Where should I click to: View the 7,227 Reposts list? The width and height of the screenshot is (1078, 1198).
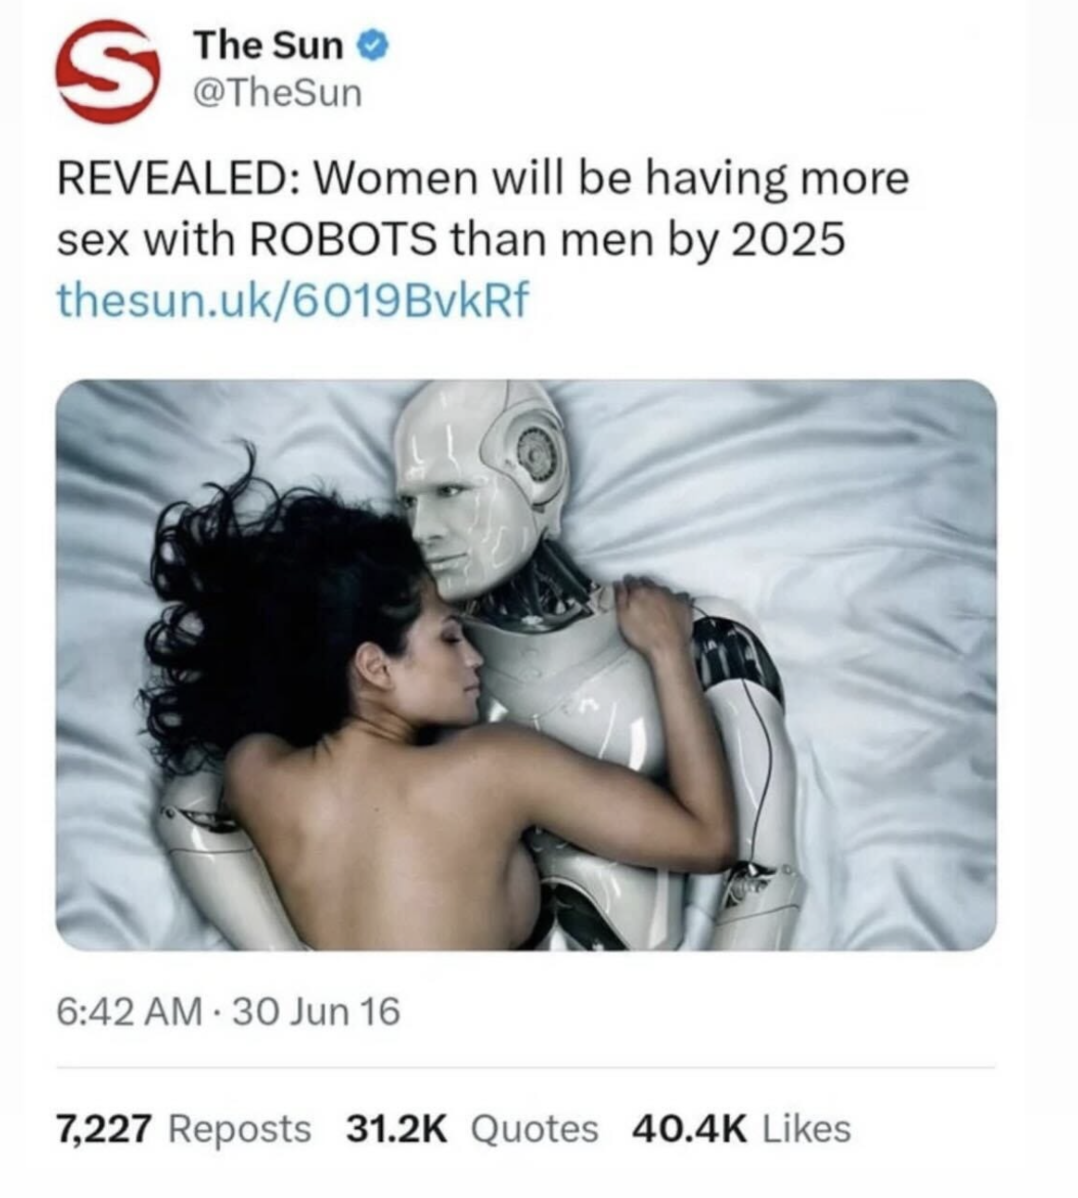[x=184, y=1128]
